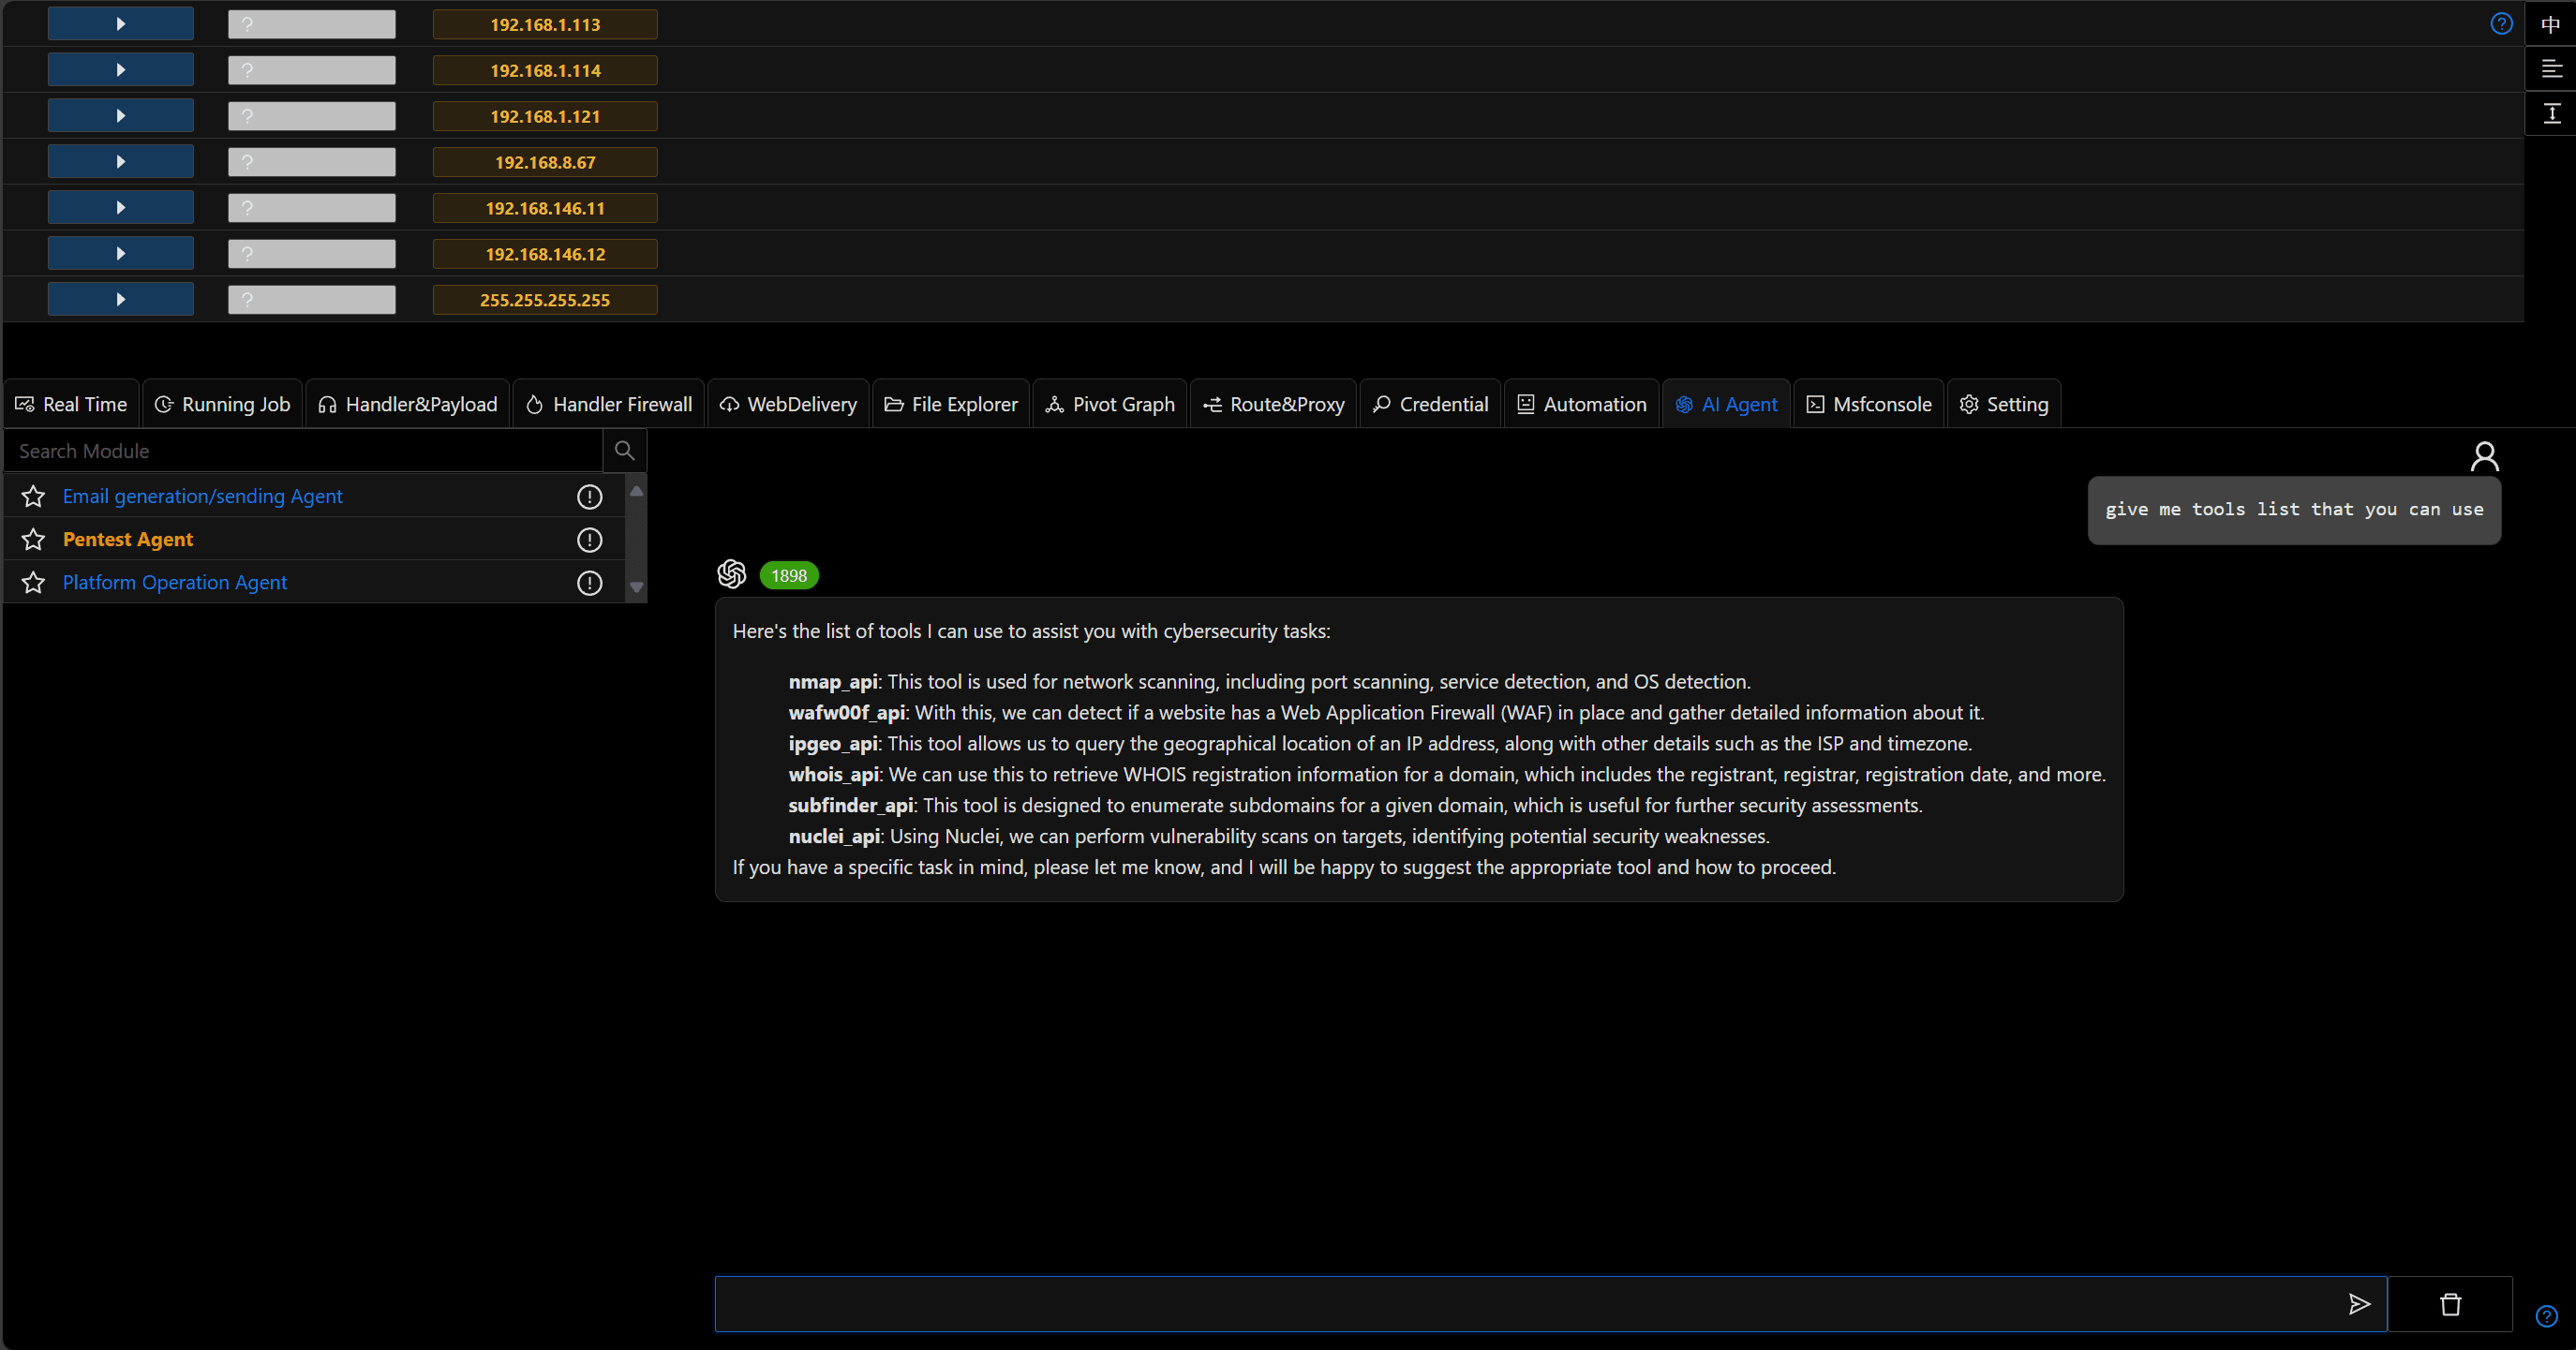Click the vertical resize icon in right sidebar
The height and width of the screenshot is (1350, 2576).
tap(2551, 113)
